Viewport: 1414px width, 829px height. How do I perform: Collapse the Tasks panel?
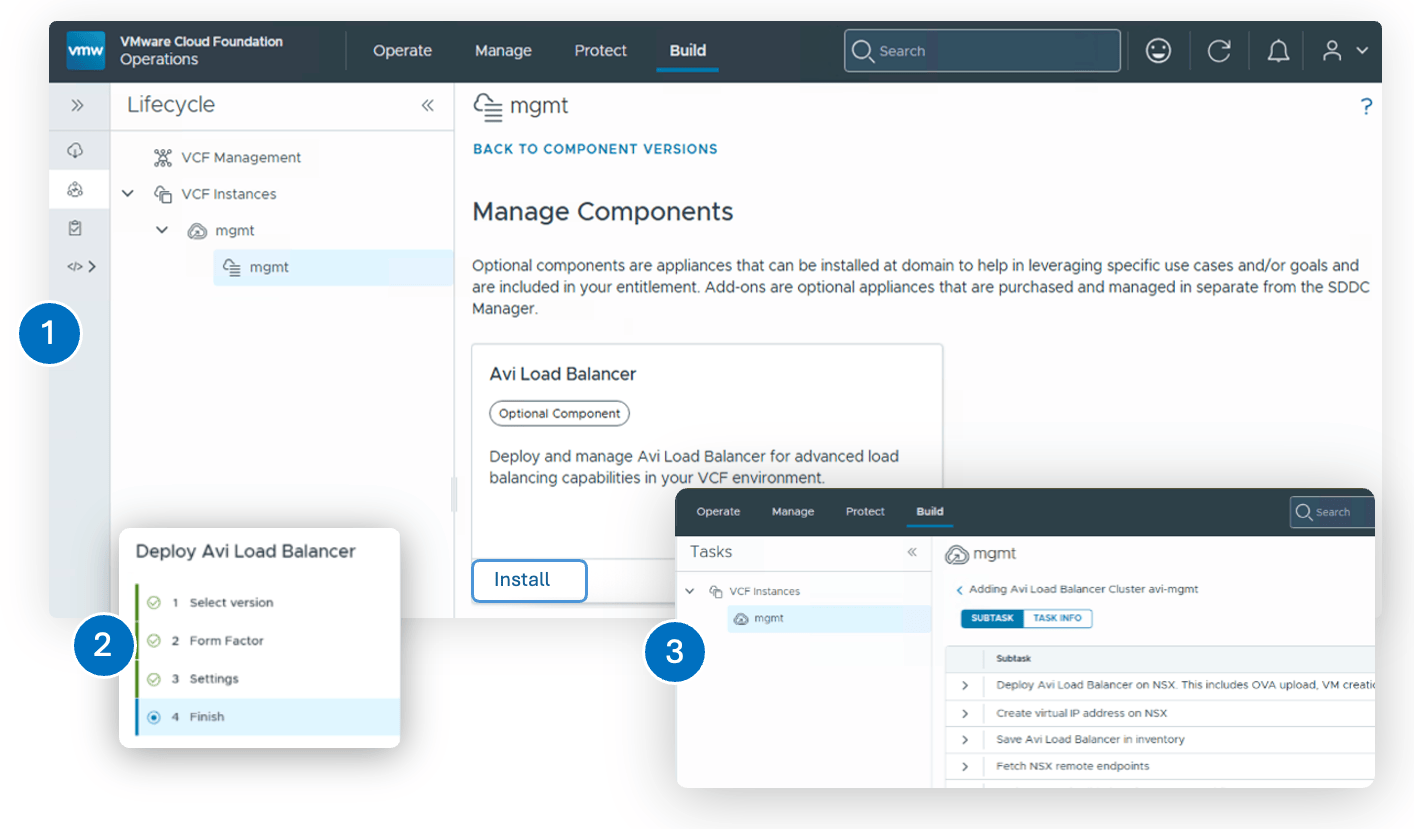[912, 552]
